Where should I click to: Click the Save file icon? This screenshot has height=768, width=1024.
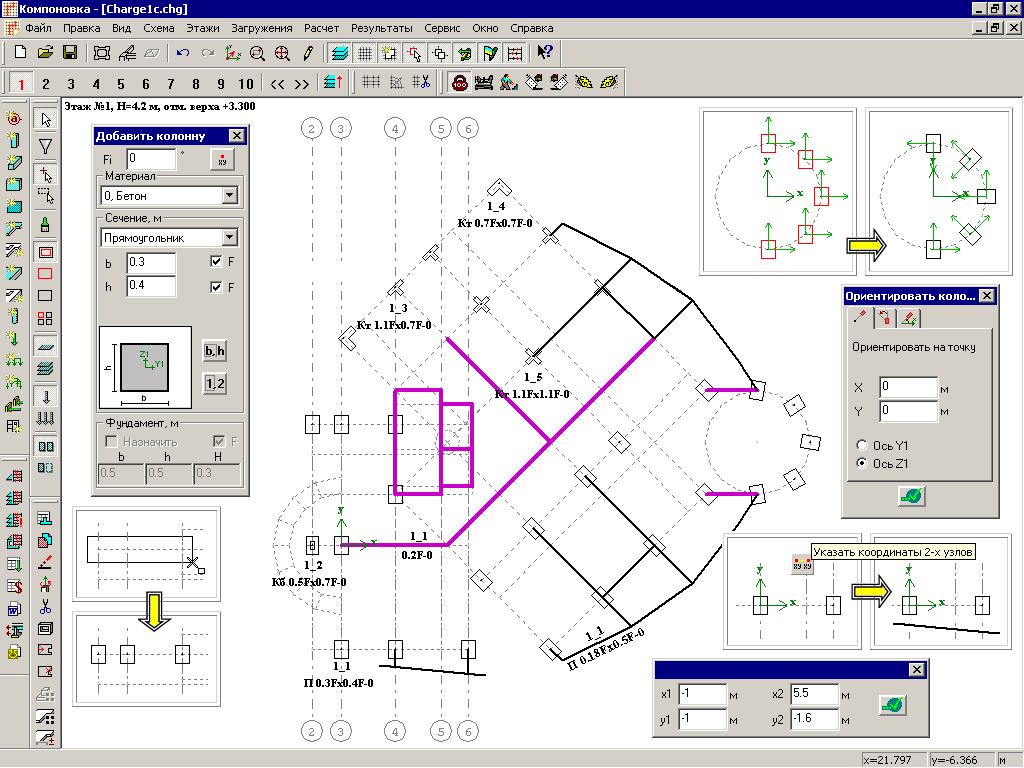point(70,52)
